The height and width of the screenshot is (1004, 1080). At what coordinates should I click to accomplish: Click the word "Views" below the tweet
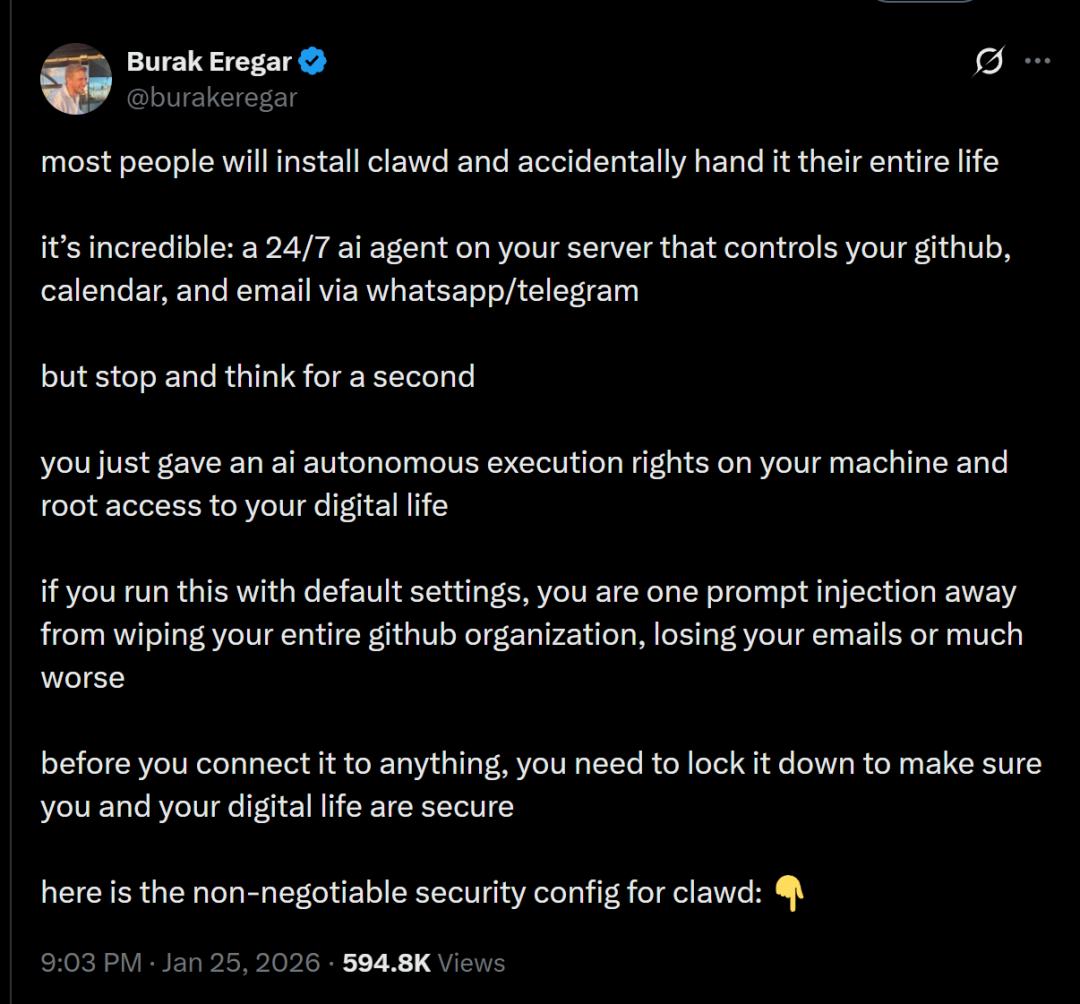(x=472, y=963)
